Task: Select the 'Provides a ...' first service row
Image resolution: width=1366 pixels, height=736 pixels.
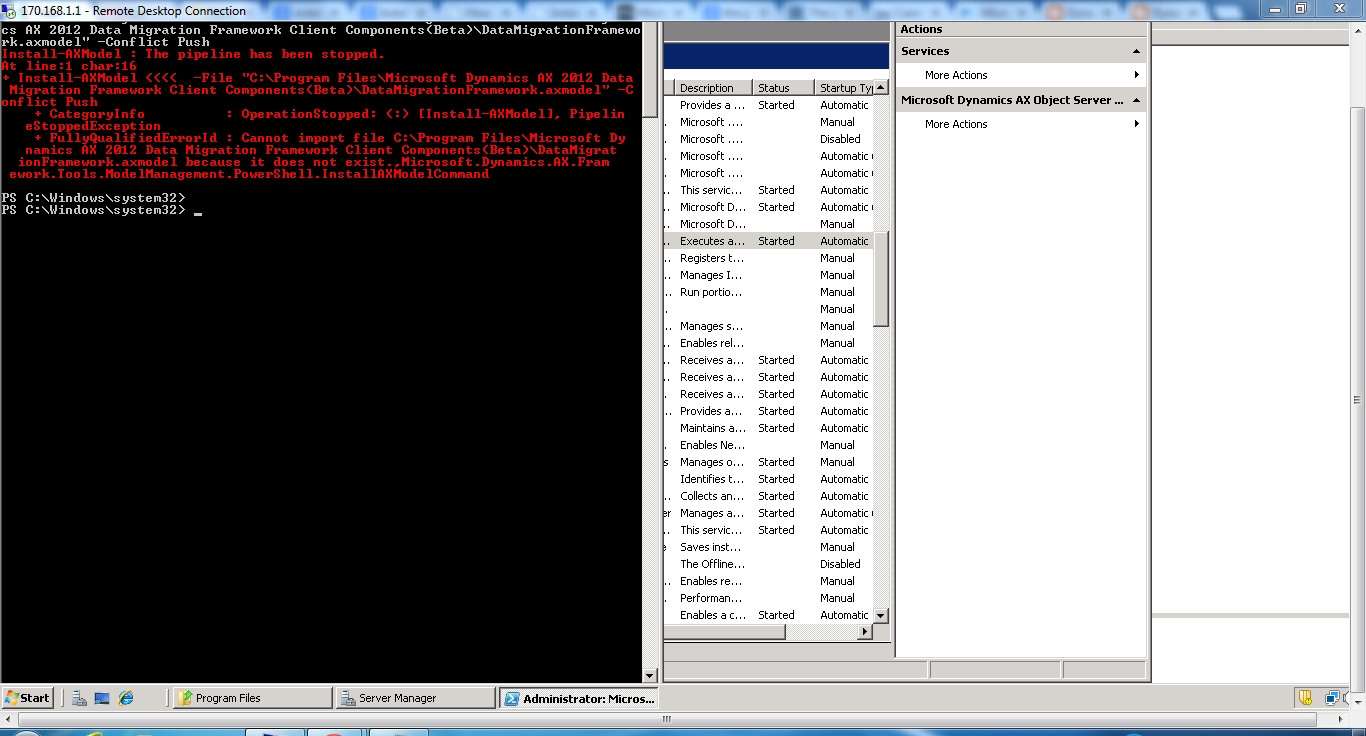Action: (768, 105)
